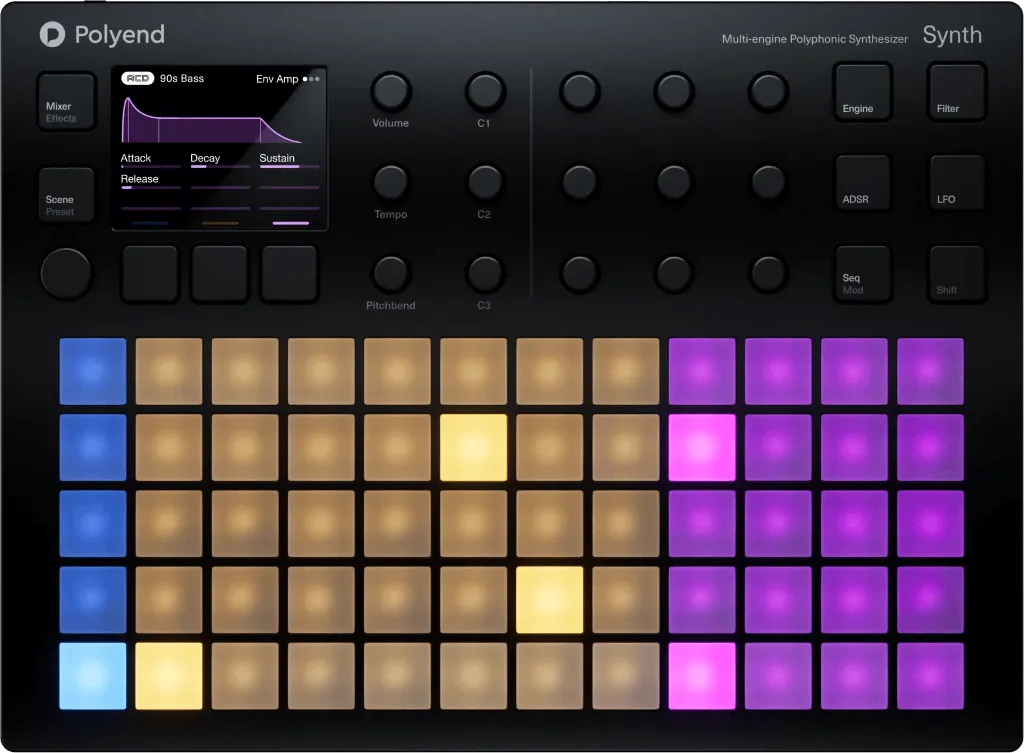The width and height of the screenshot is (1024, 753).
Task: Tap the middle square button under the display
Action: pyautogui.click(x=219, y=274)
